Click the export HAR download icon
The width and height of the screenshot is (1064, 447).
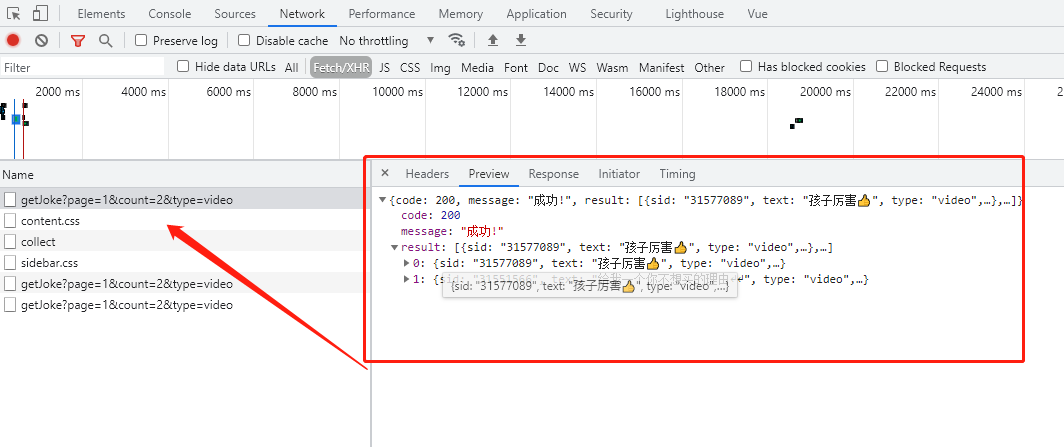pyautogui.click(x=520, y=41)
